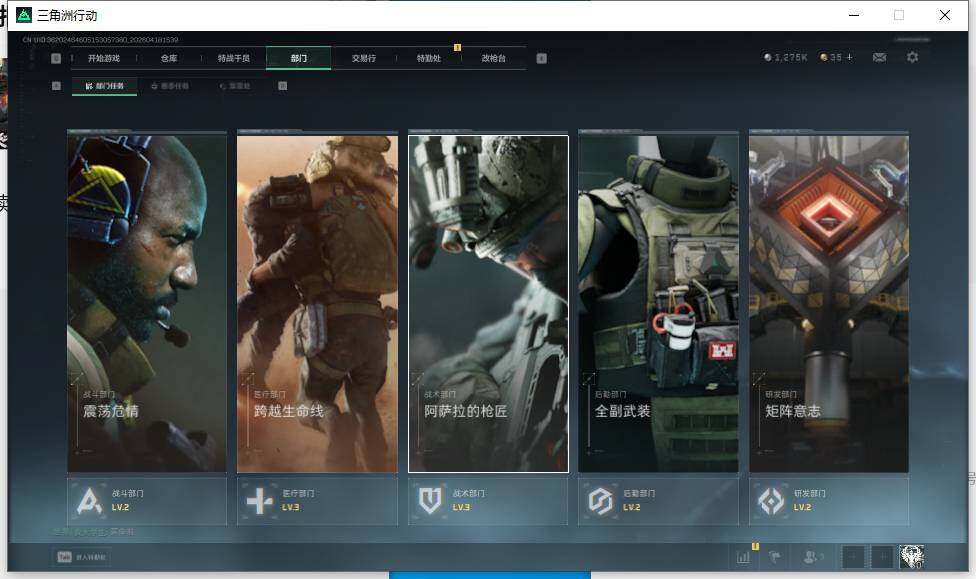976x579 pixels.
Task: Open the 矩阵意志 mission card
Action: point(829,304)
